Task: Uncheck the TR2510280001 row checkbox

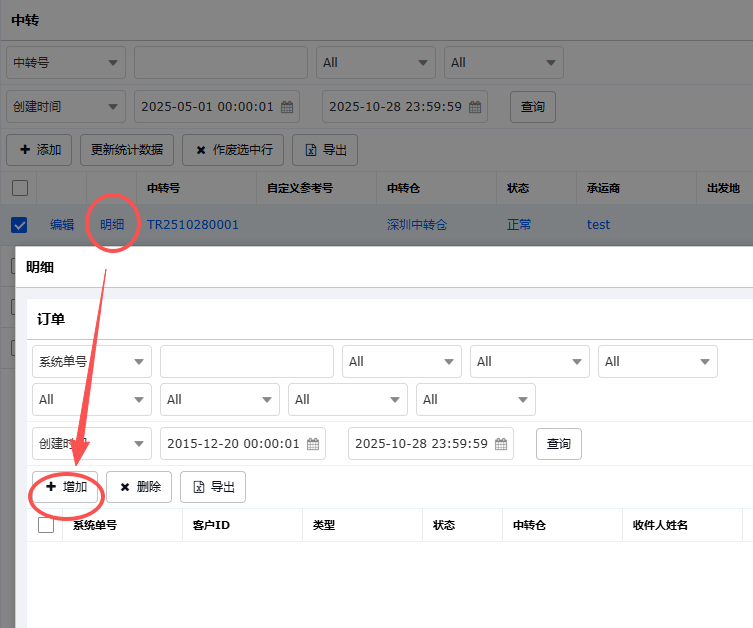Action: point(19,225)
